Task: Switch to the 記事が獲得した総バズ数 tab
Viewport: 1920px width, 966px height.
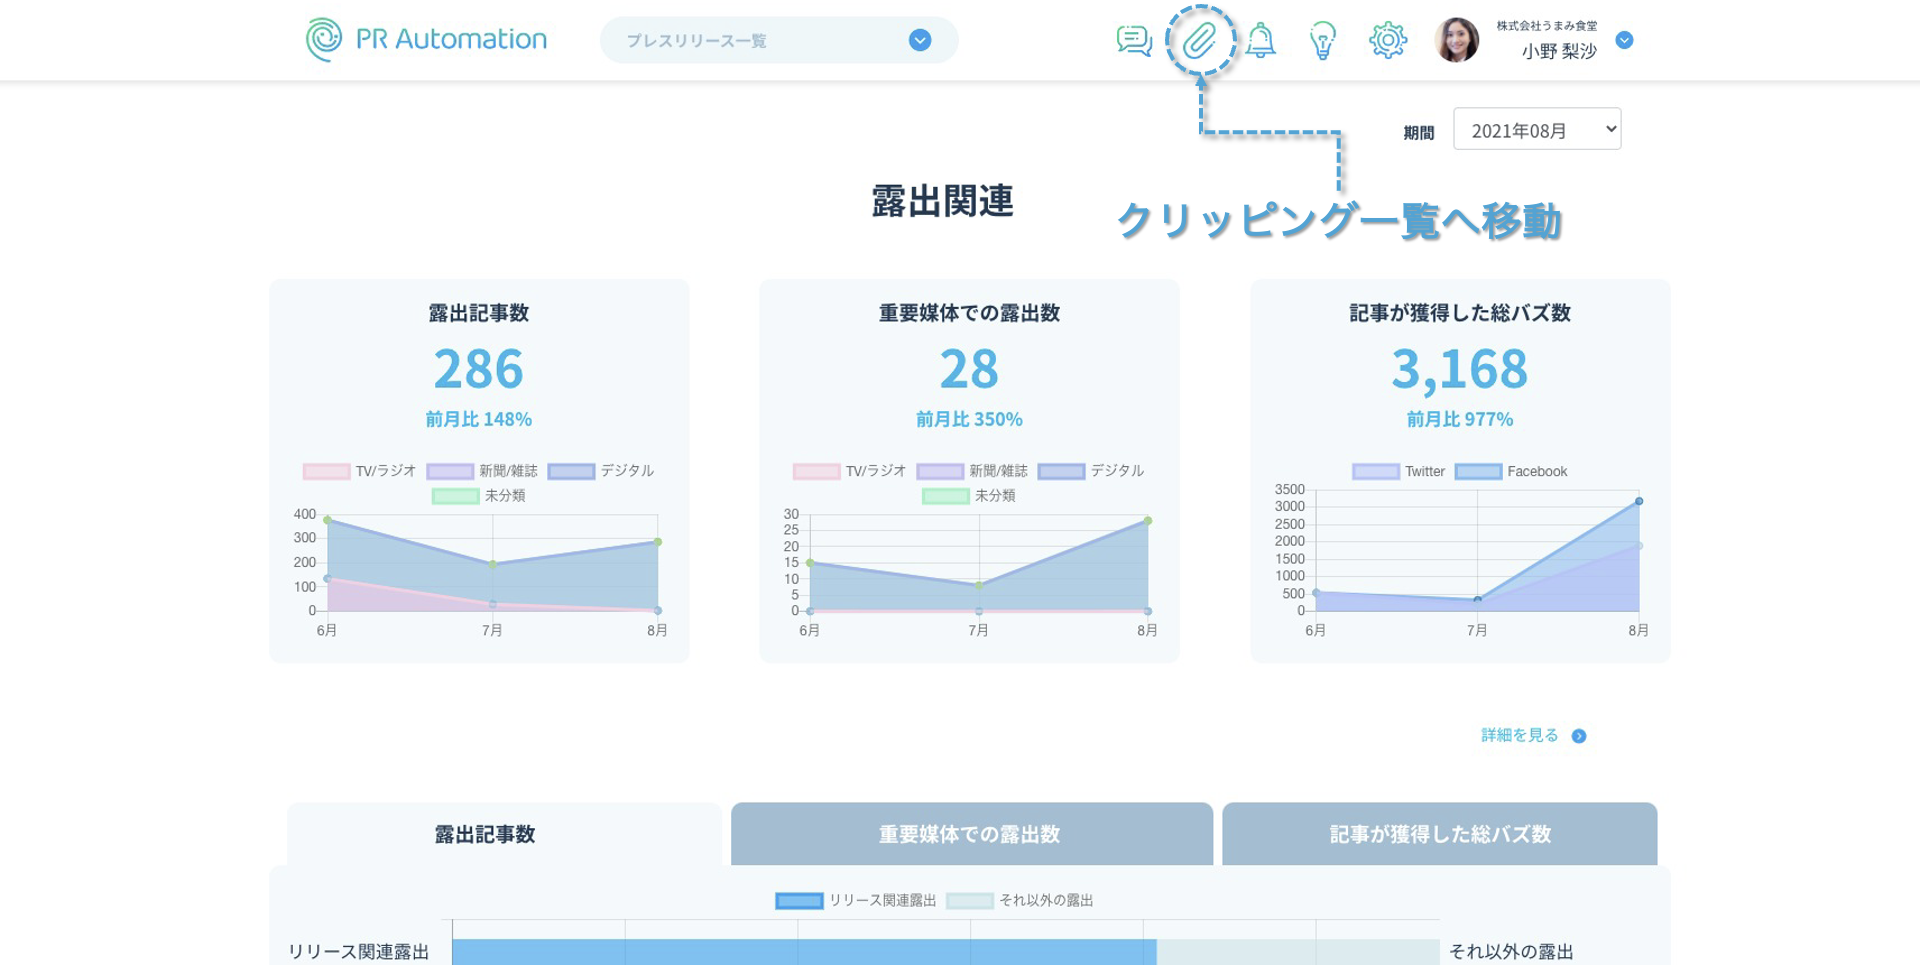Action: click(1439, 834)
